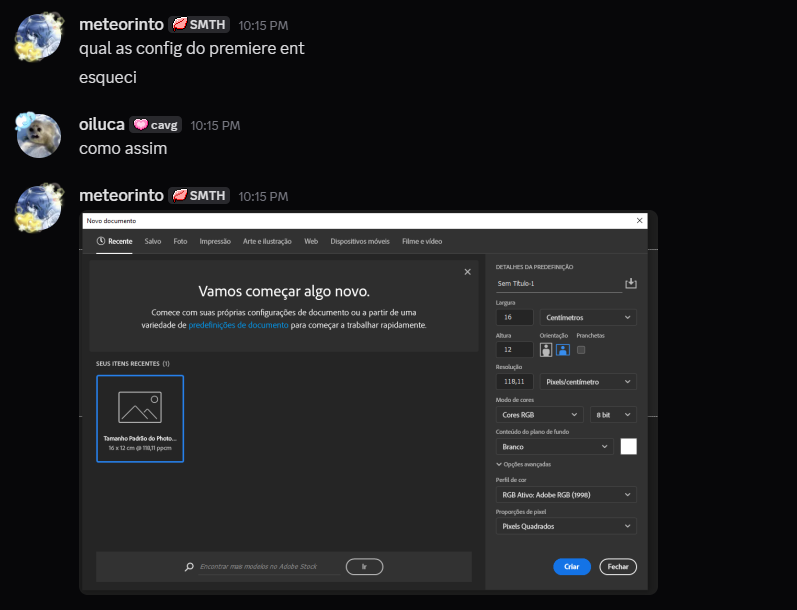Dismiss the 'Vamos começar algo novo' banner
The image size is (797, 610).
(x=468, y=272)
